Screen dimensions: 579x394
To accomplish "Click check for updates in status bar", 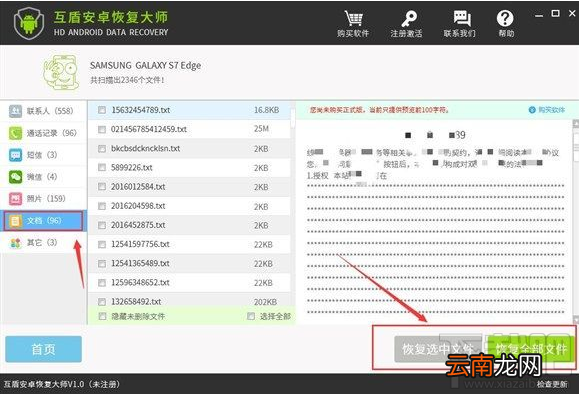I will 552,384.
